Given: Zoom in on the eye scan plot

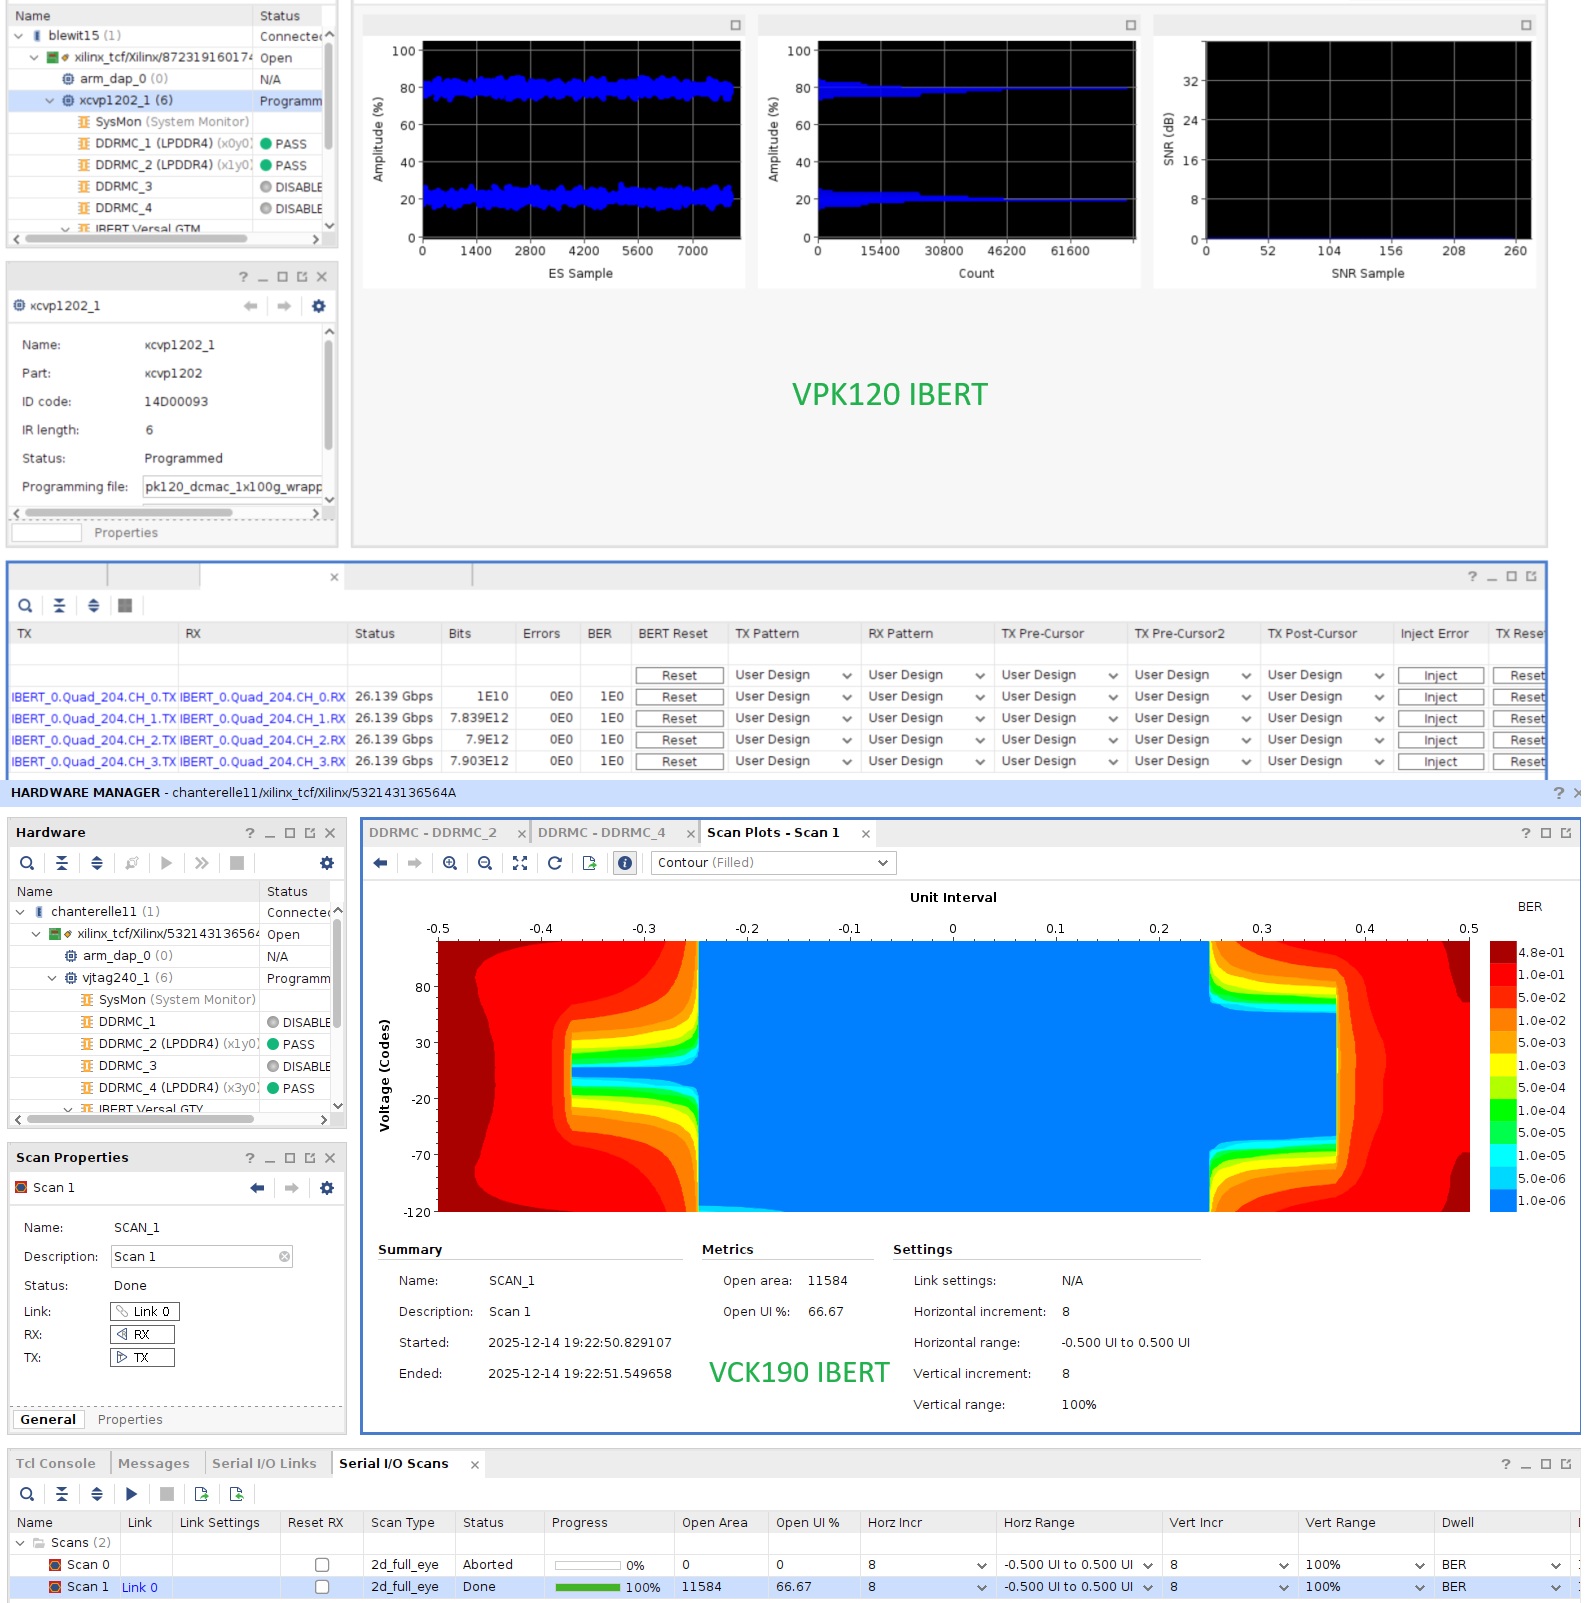Looking at the screenshot, I should coord(450,863).
